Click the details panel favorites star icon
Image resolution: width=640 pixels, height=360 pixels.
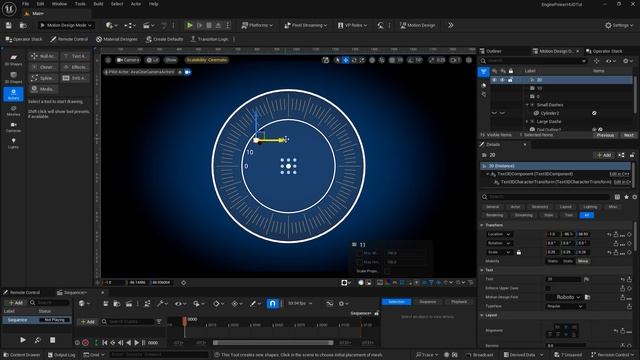627,197
